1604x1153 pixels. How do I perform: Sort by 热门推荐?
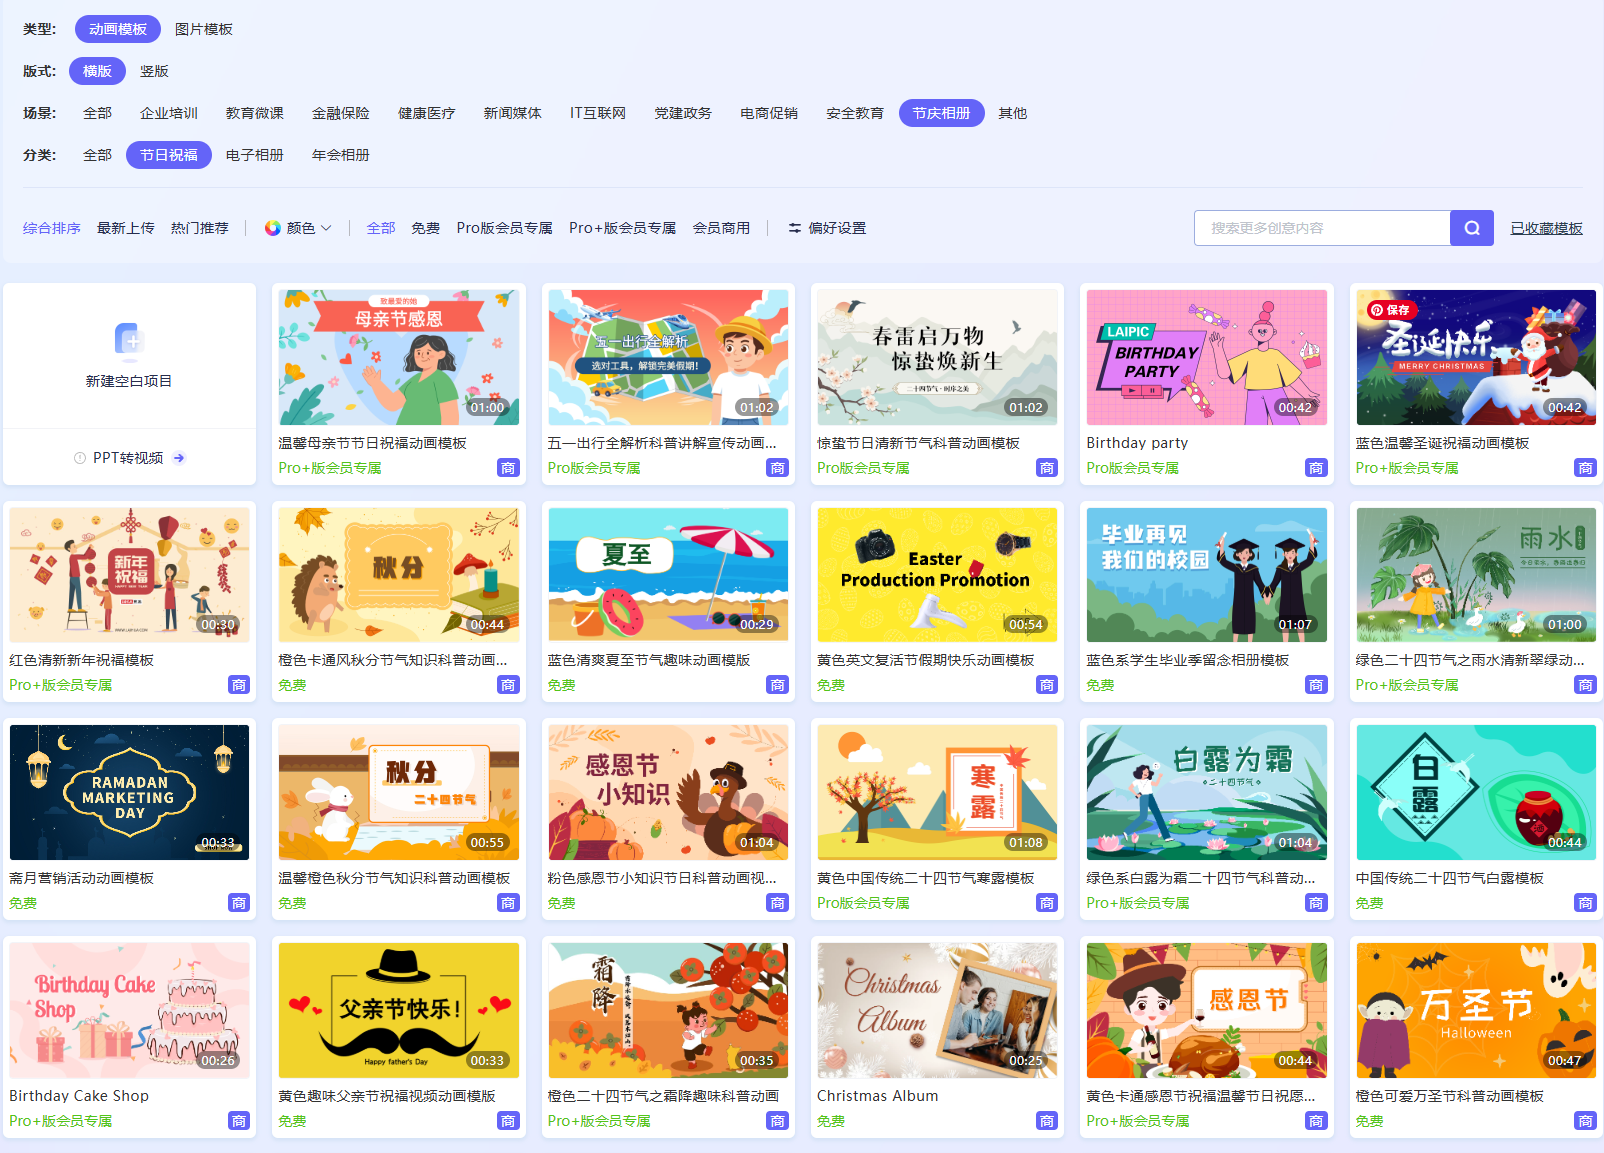(199, 228)
